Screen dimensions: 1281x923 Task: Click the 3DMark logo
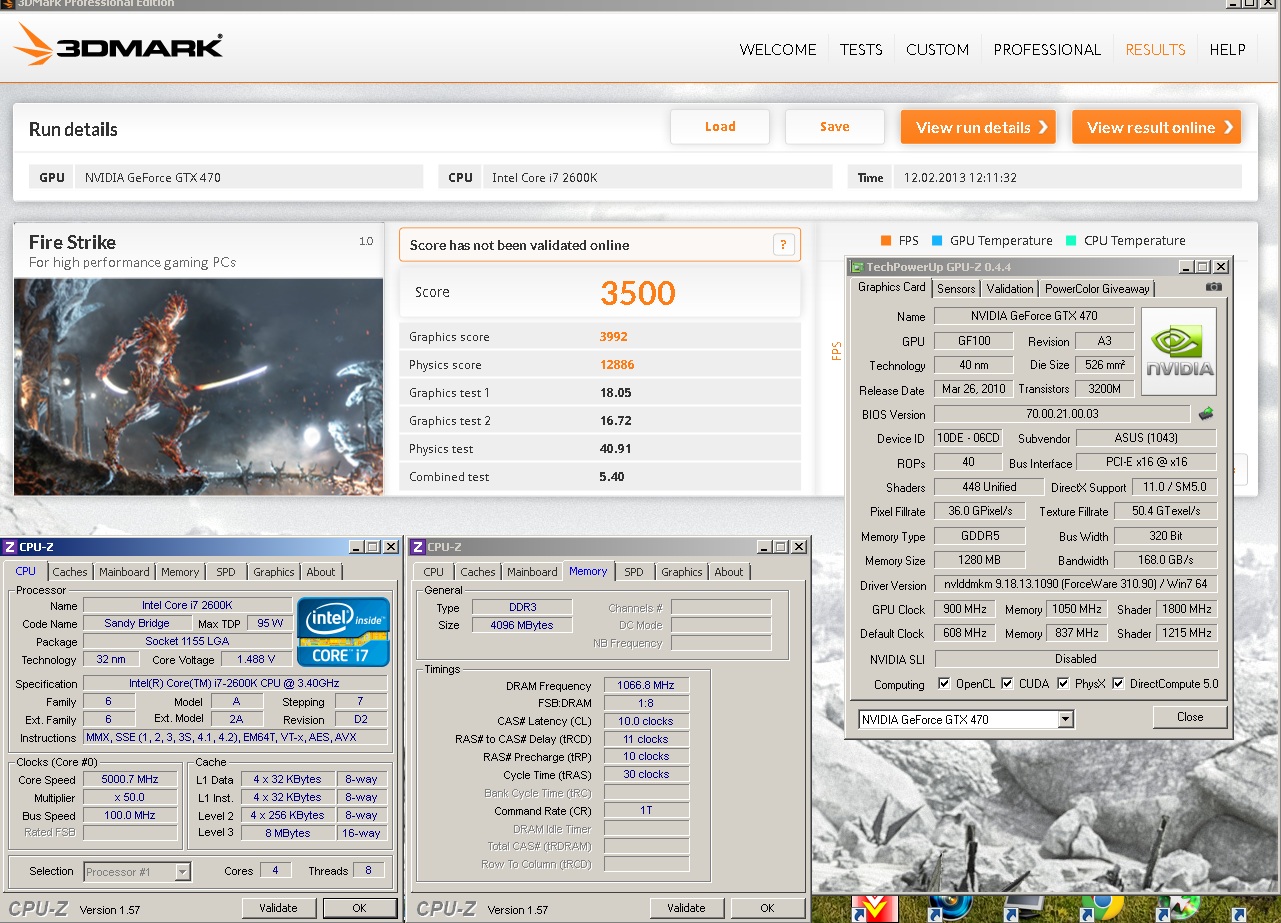(118, 48)
